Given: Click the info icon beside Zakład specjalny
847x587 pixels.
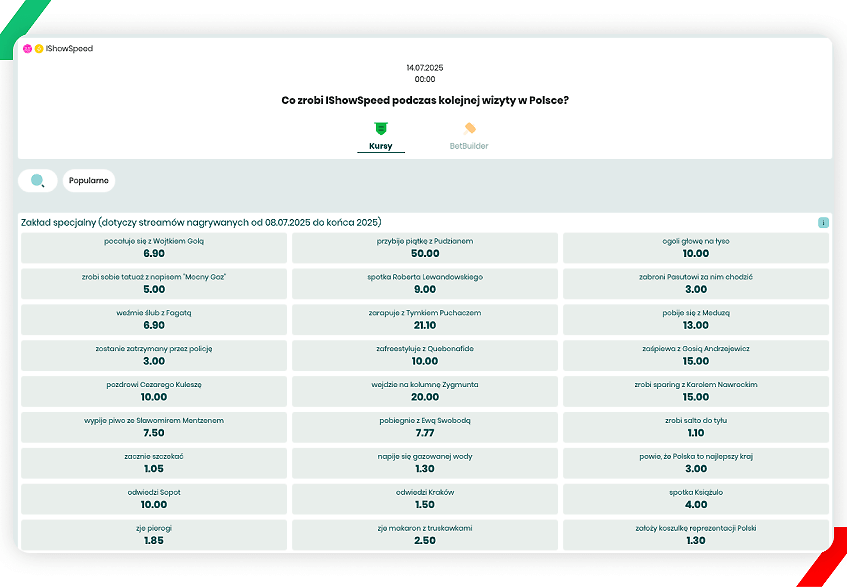Looking at the screenshot, I should point(823,222).
